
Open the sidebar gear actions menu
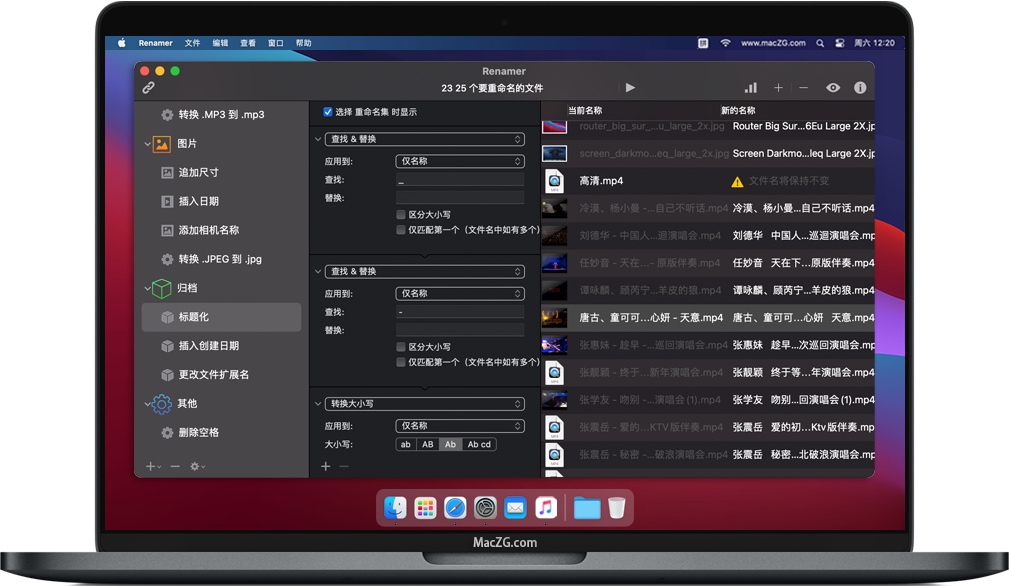click(198, 466)
